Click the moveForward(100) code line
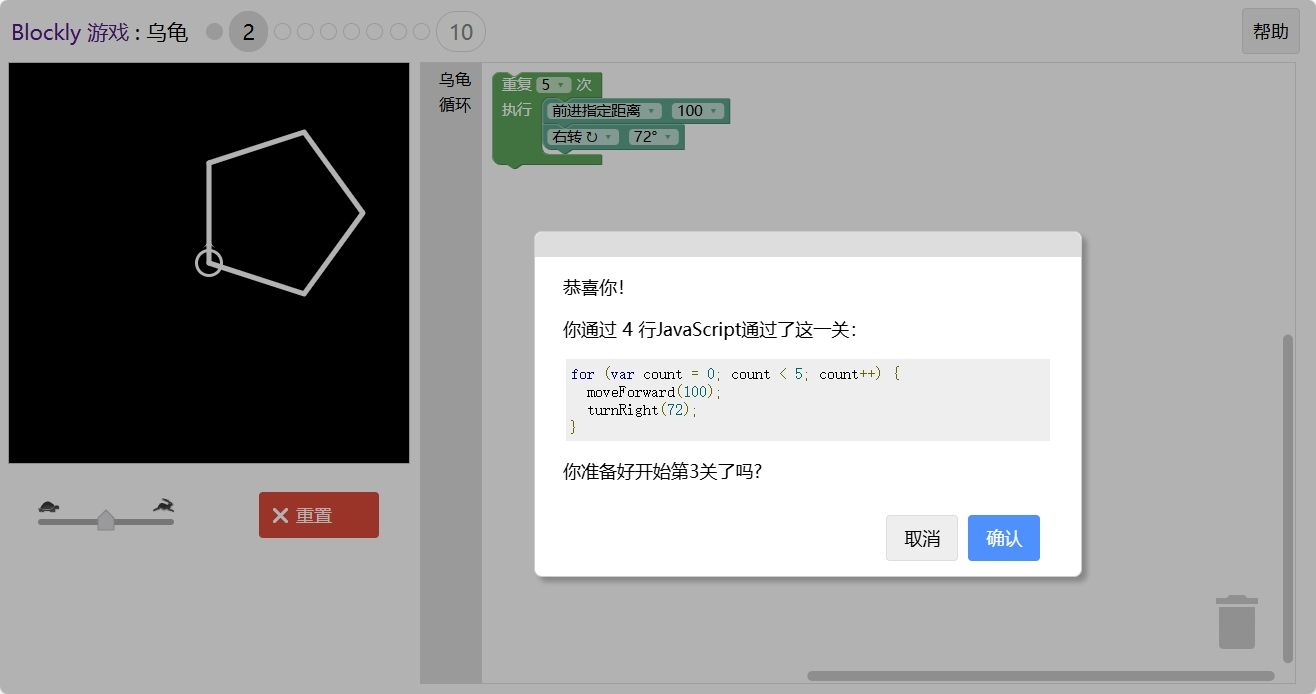1316x694 pixels. coord(654,392)
